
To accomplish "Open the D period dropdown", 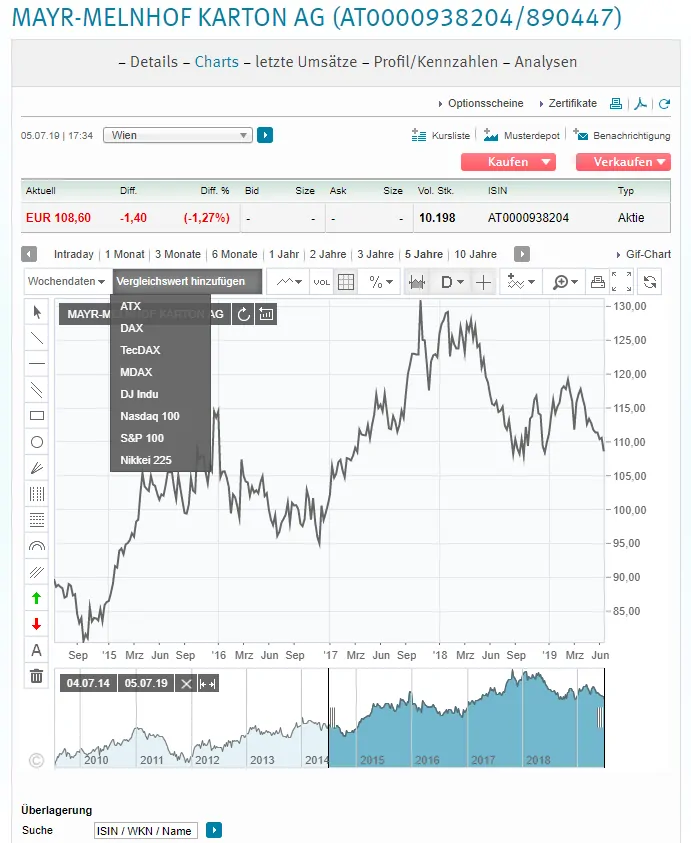I will pos(452,282).
